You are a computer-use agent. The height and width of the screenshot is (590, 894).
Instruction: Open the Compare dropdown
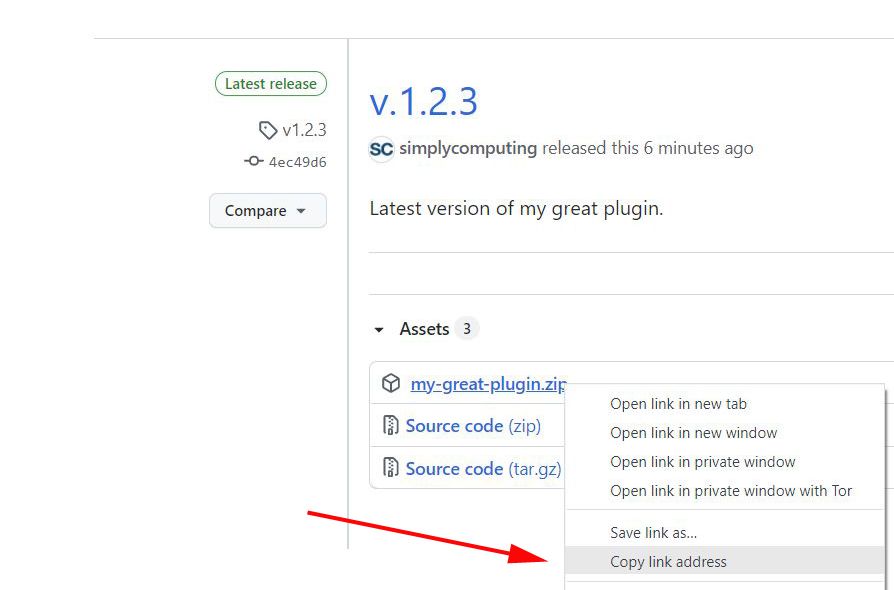(268, 210)
